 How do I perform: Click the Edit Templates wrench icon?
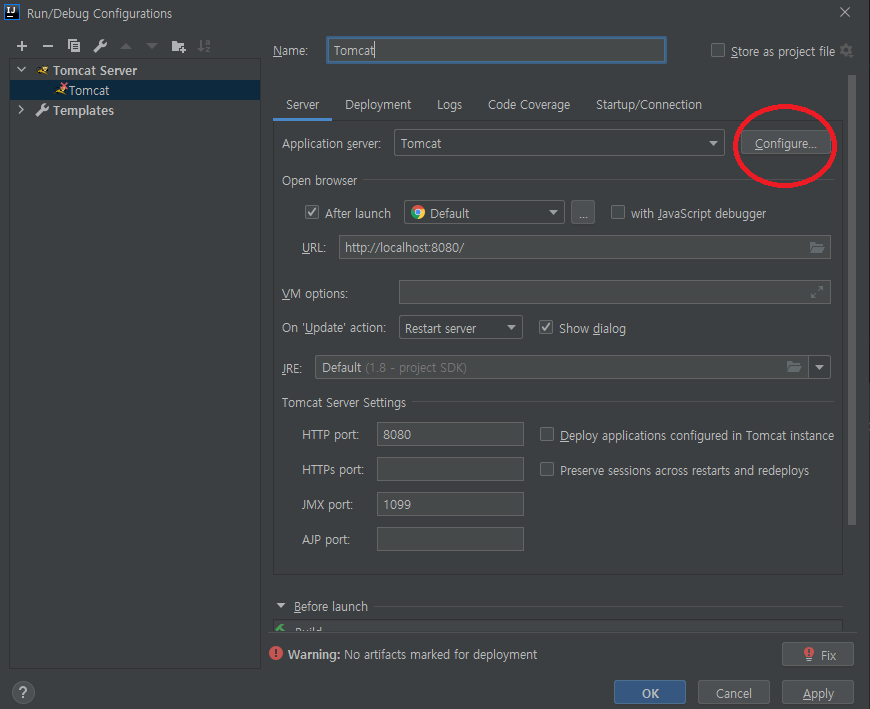(x=100, y=45)
